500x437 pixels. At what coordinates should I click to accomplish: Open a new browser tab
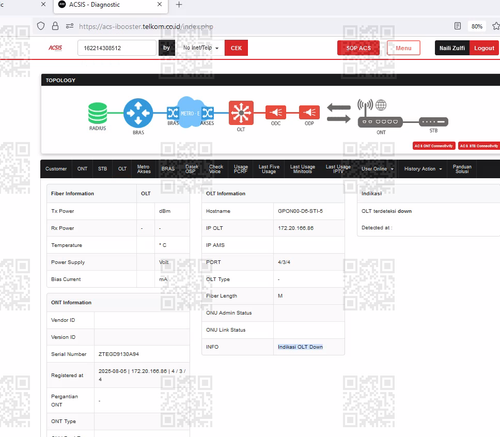(x=179, y=4)
